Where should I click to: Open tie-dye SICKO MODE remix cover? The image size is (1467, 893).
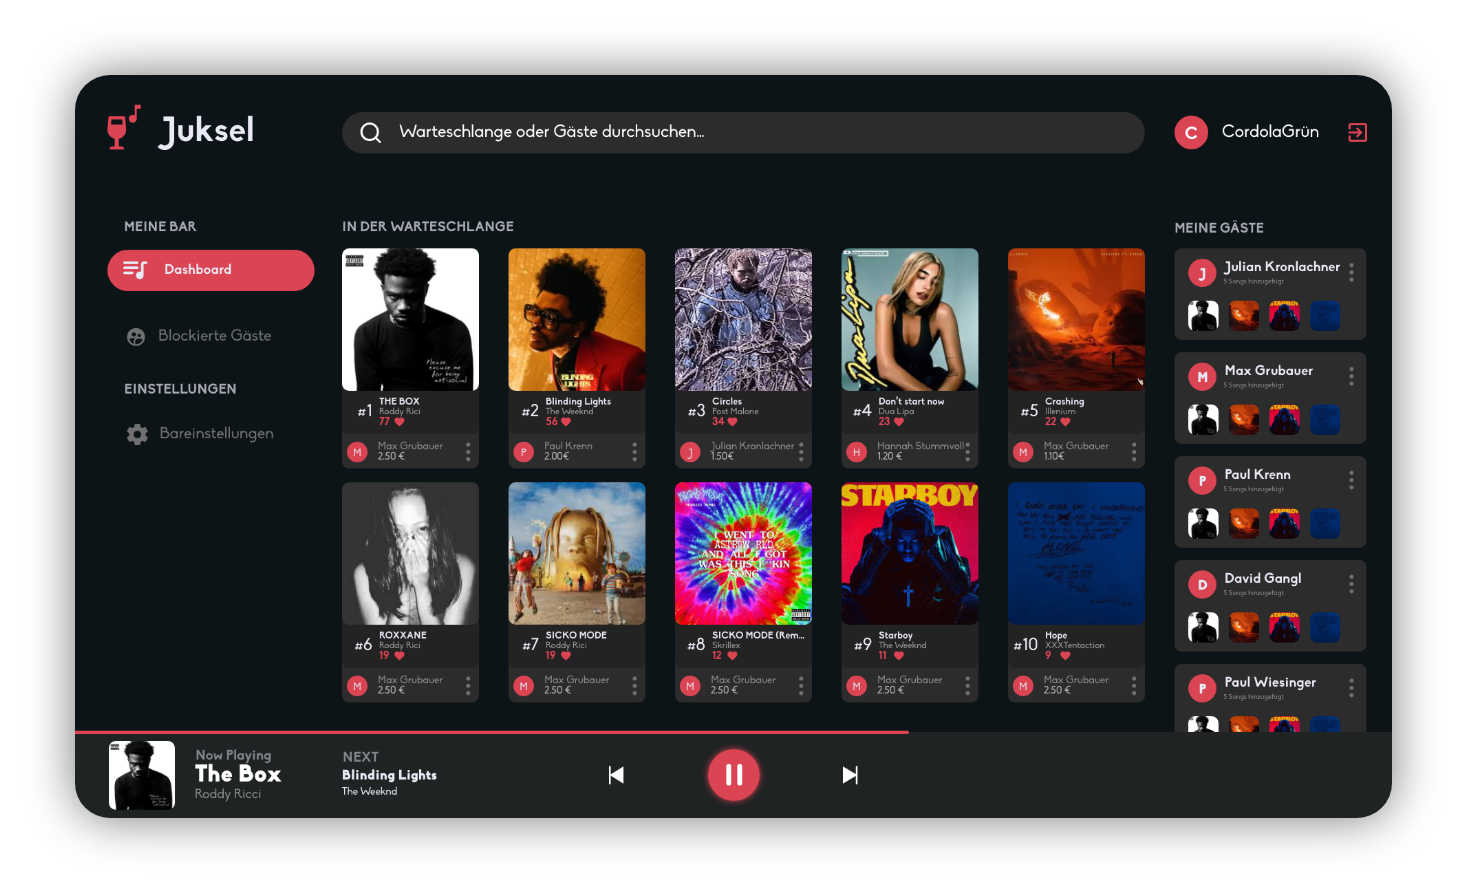[743, 554]
